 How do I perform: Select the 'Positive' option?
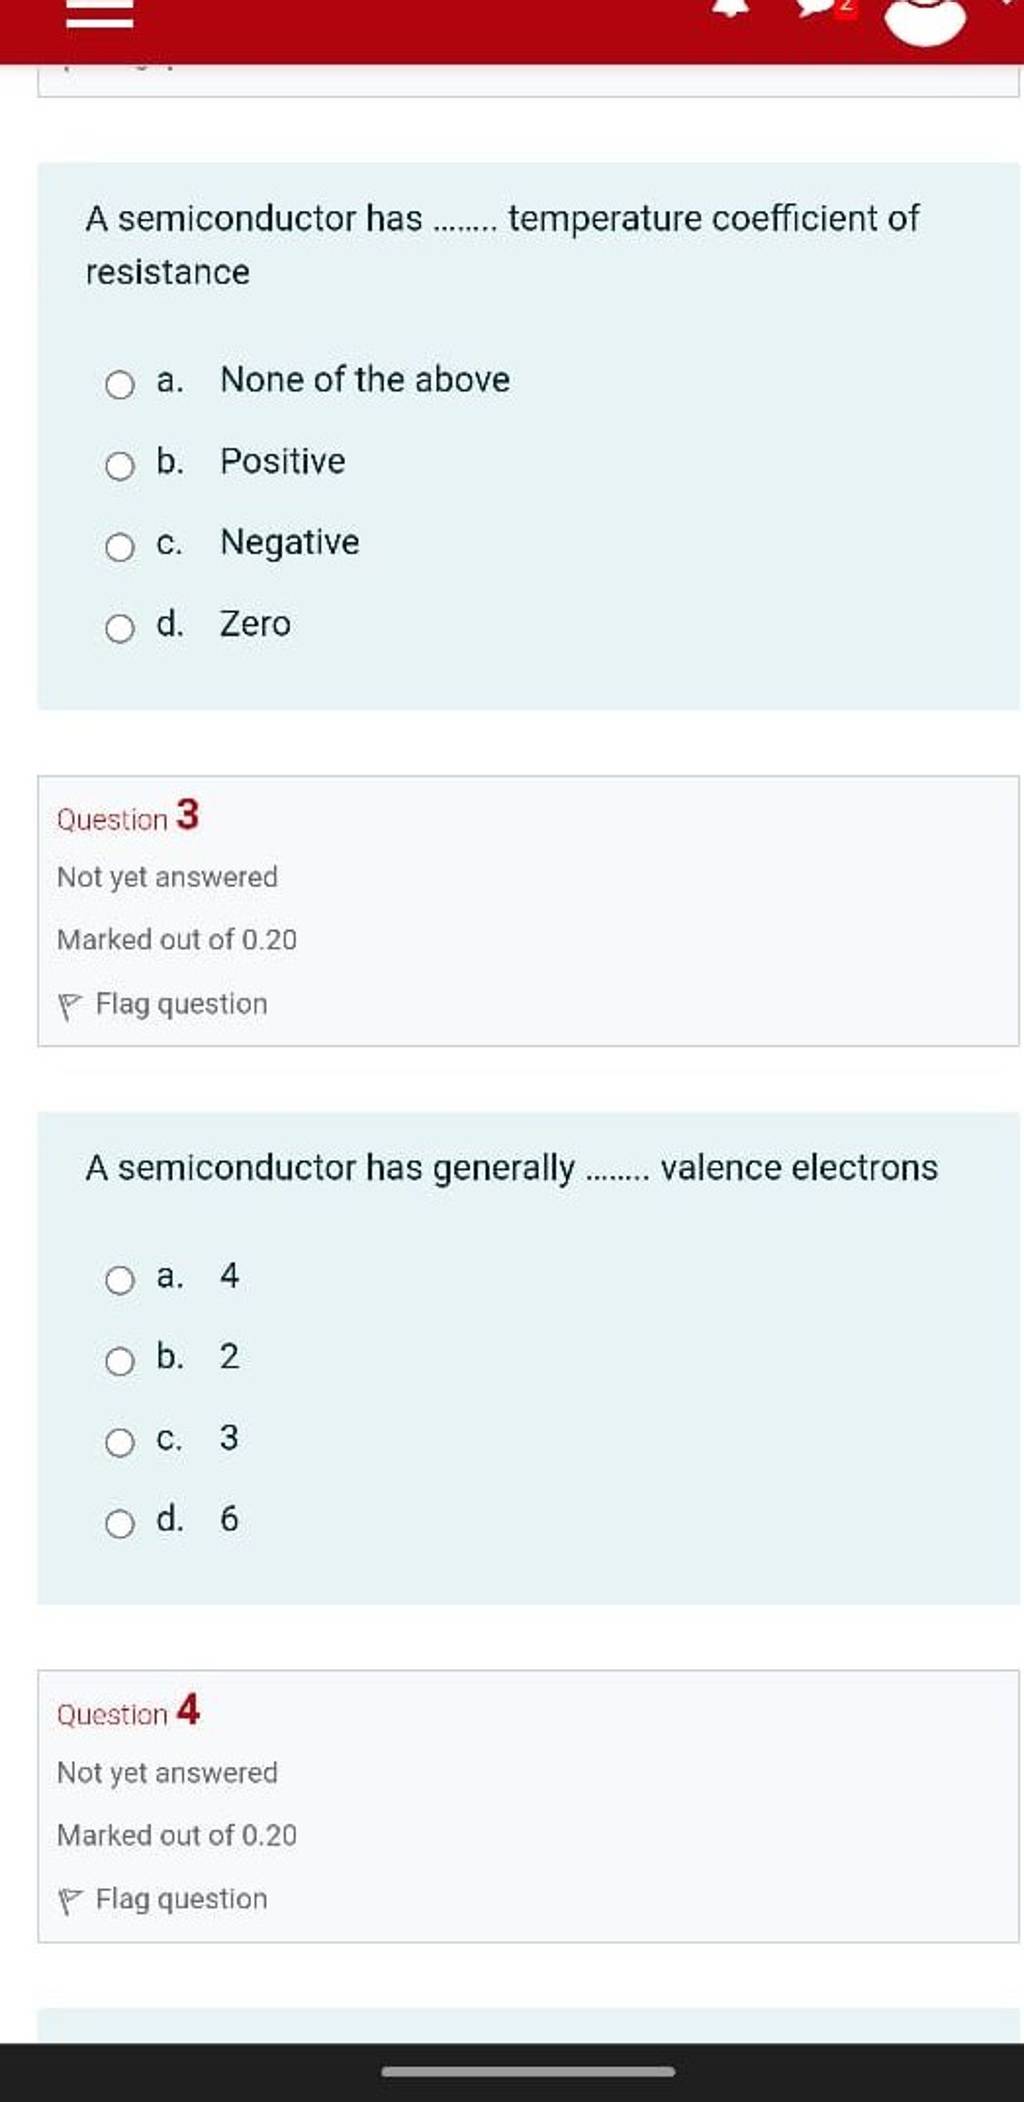coord(120,462)
